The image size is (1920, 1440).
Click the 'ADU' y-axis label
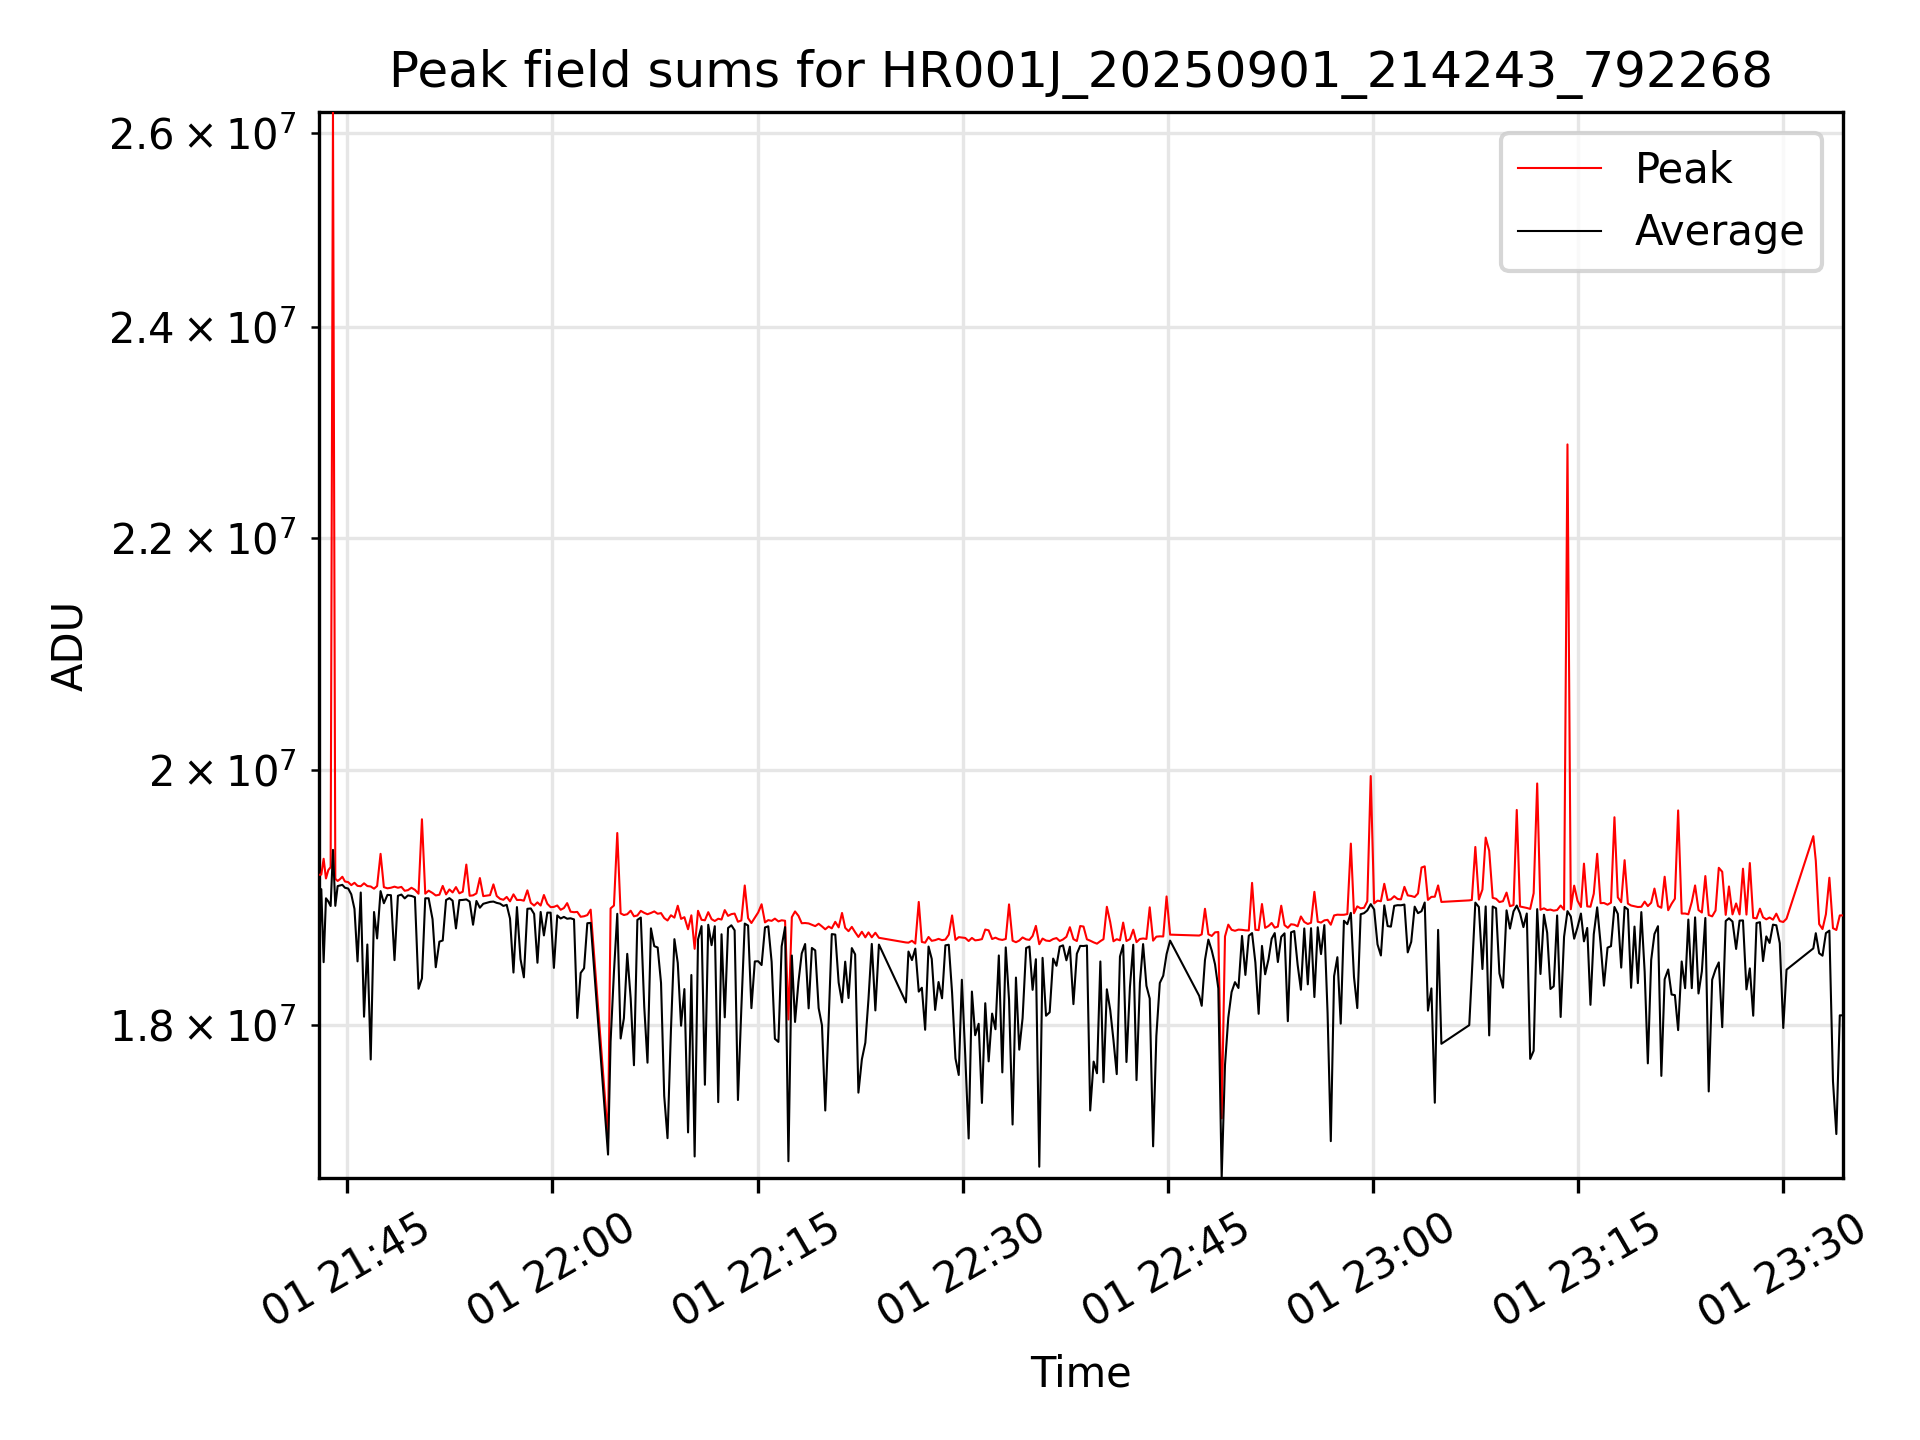click(68, 647)
